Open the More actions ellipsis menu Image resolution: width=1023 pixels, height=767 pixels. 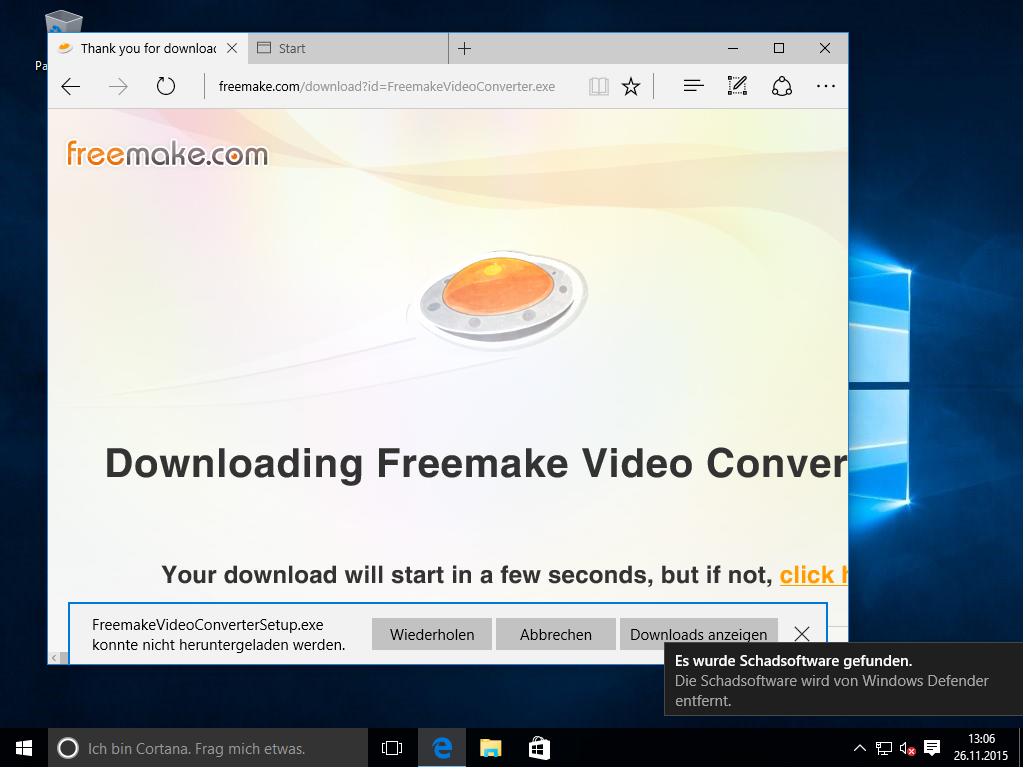pos(825,86)
